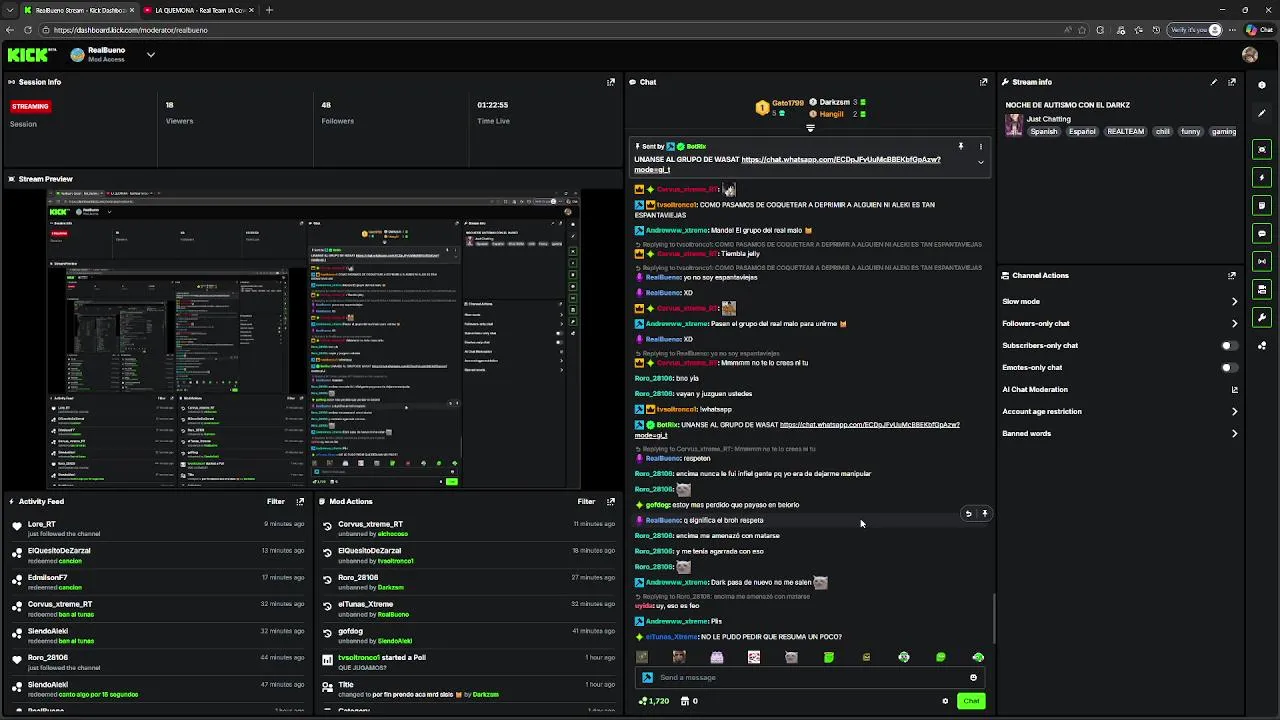This screenshot has height=720, width=1280.
Task: Click the right sidebar wrench icon
Action: coord(1262,317)
